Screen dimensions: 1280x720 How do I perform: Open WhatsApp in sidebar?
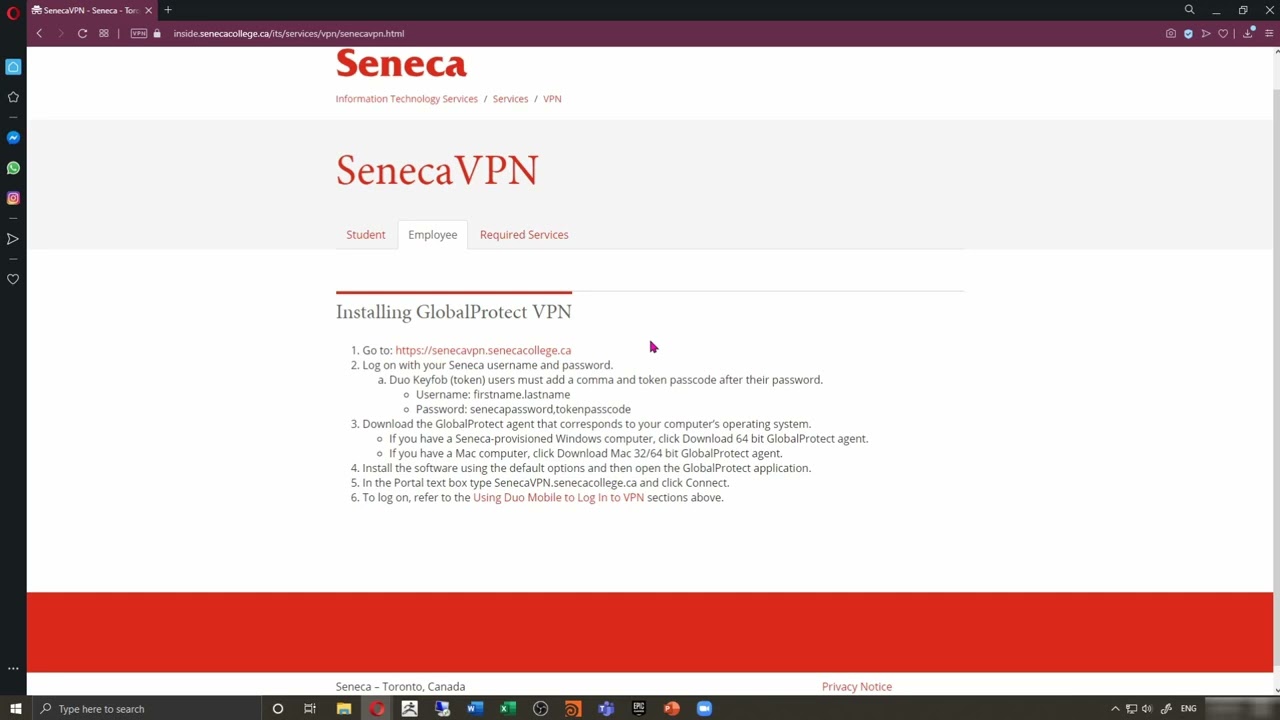click(x=13, y=168)
